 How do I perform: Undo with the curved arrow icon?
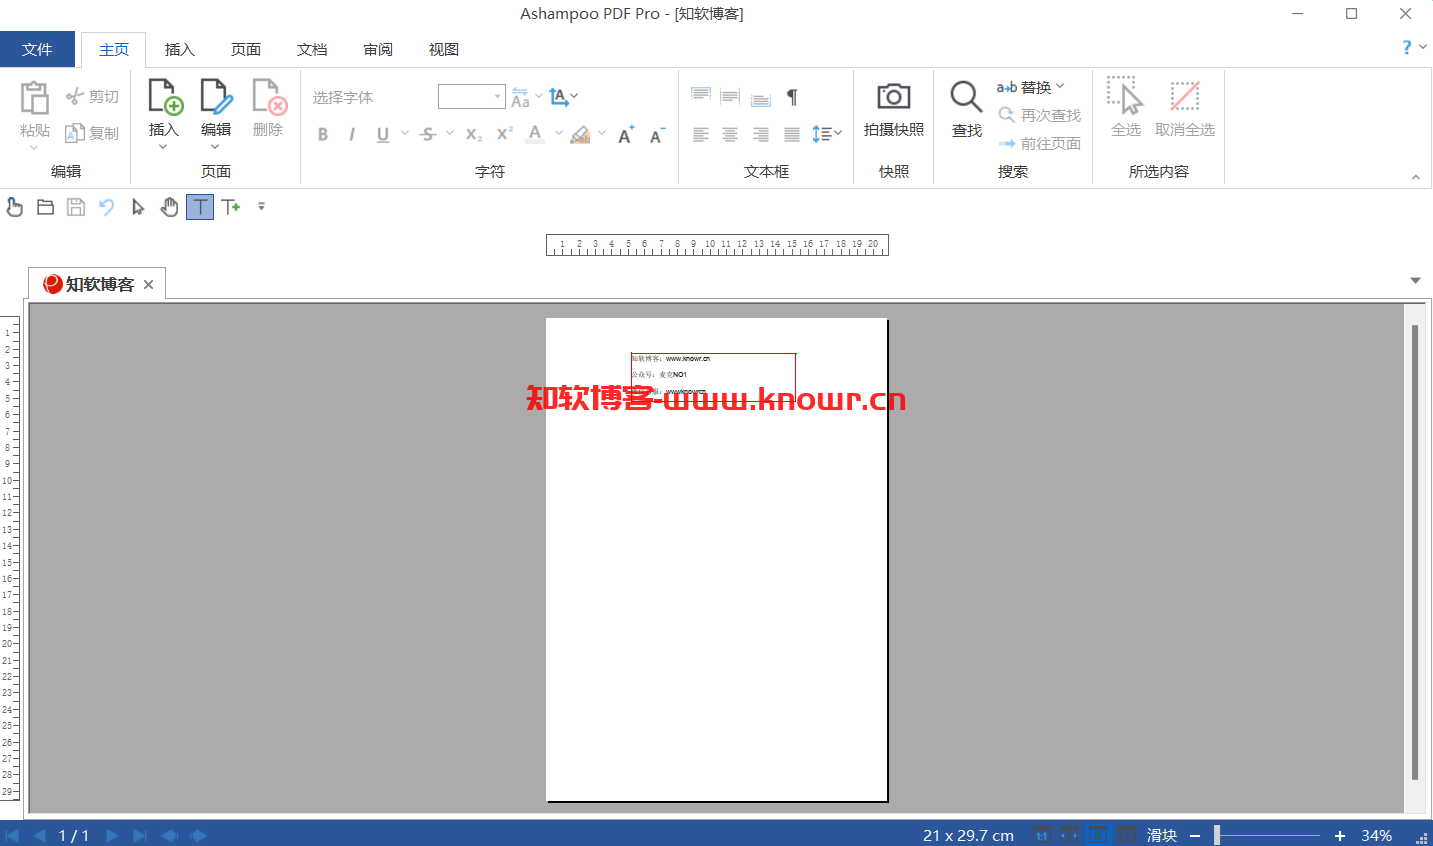[107, 207]
